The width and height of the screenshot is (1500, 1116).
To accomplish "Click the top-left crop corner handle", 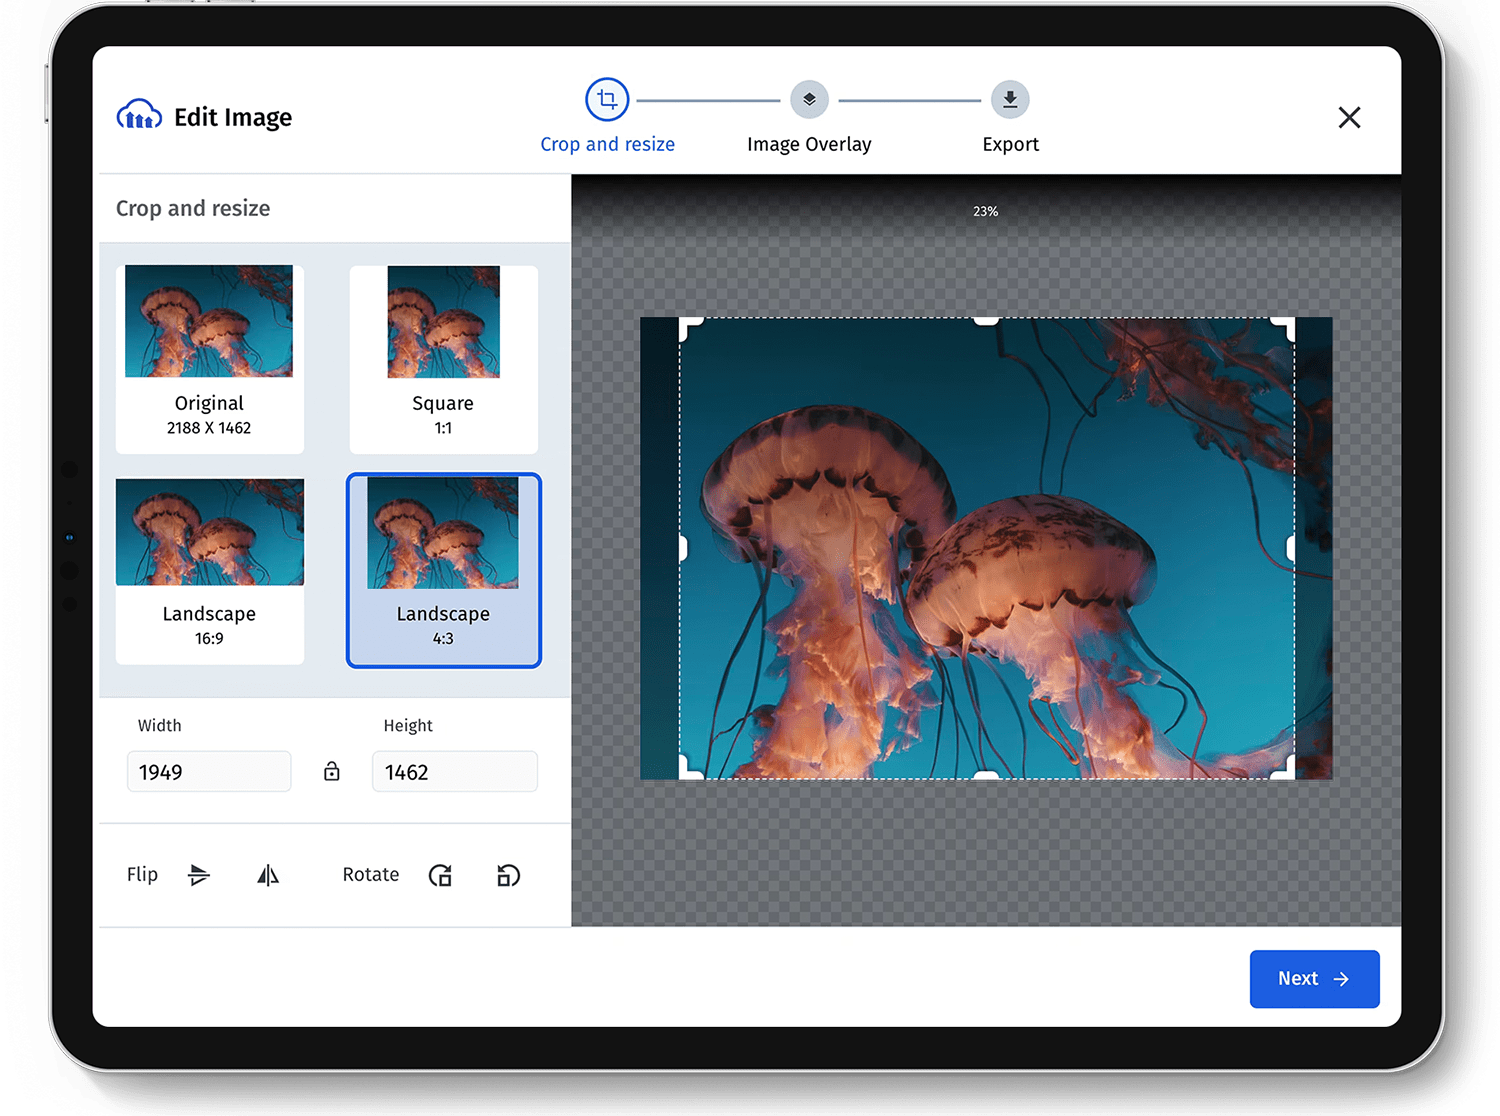I will (x=685, y=323).
